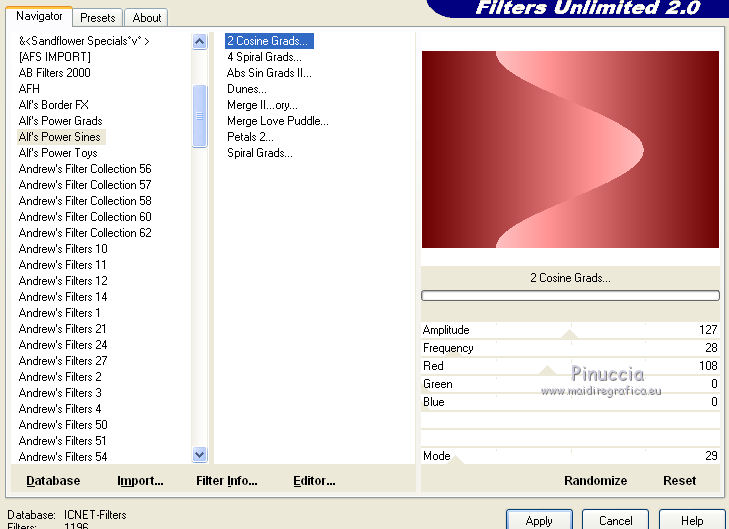Select 2 Cosine Grads... filter
The image size is (729, 529).
coord(268,41)
